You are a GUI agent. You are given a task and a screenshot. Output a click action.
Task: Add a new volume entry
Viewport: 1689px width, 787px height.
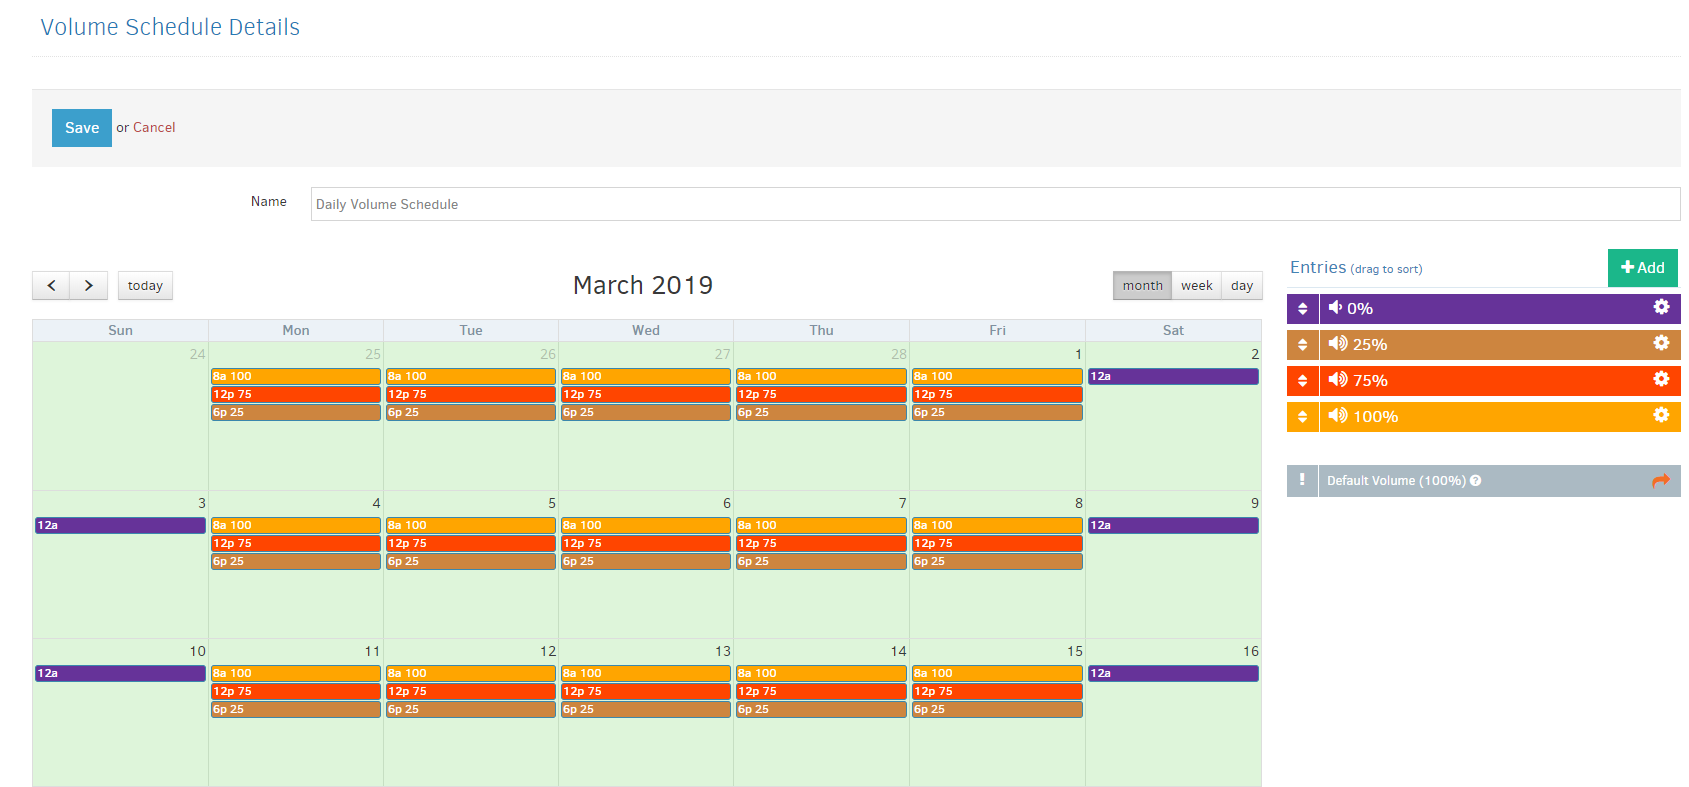point(1643,268)
